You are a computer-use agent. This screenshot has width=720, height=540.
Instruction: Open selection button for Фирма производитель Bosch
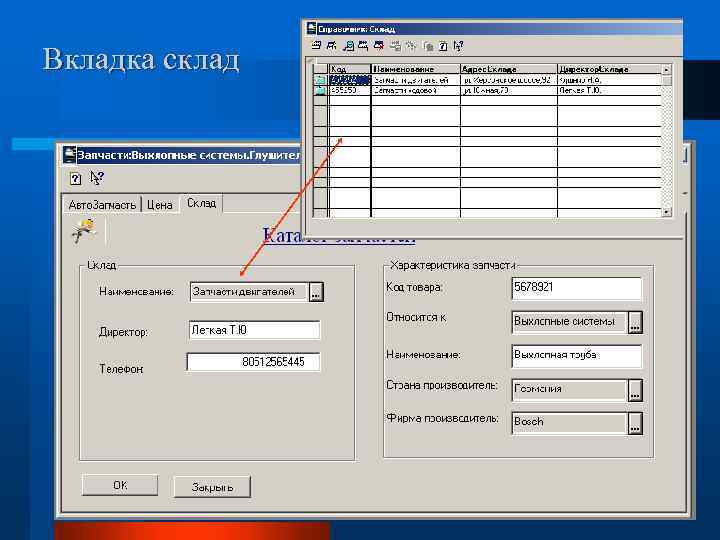click(x=635, y=423)
